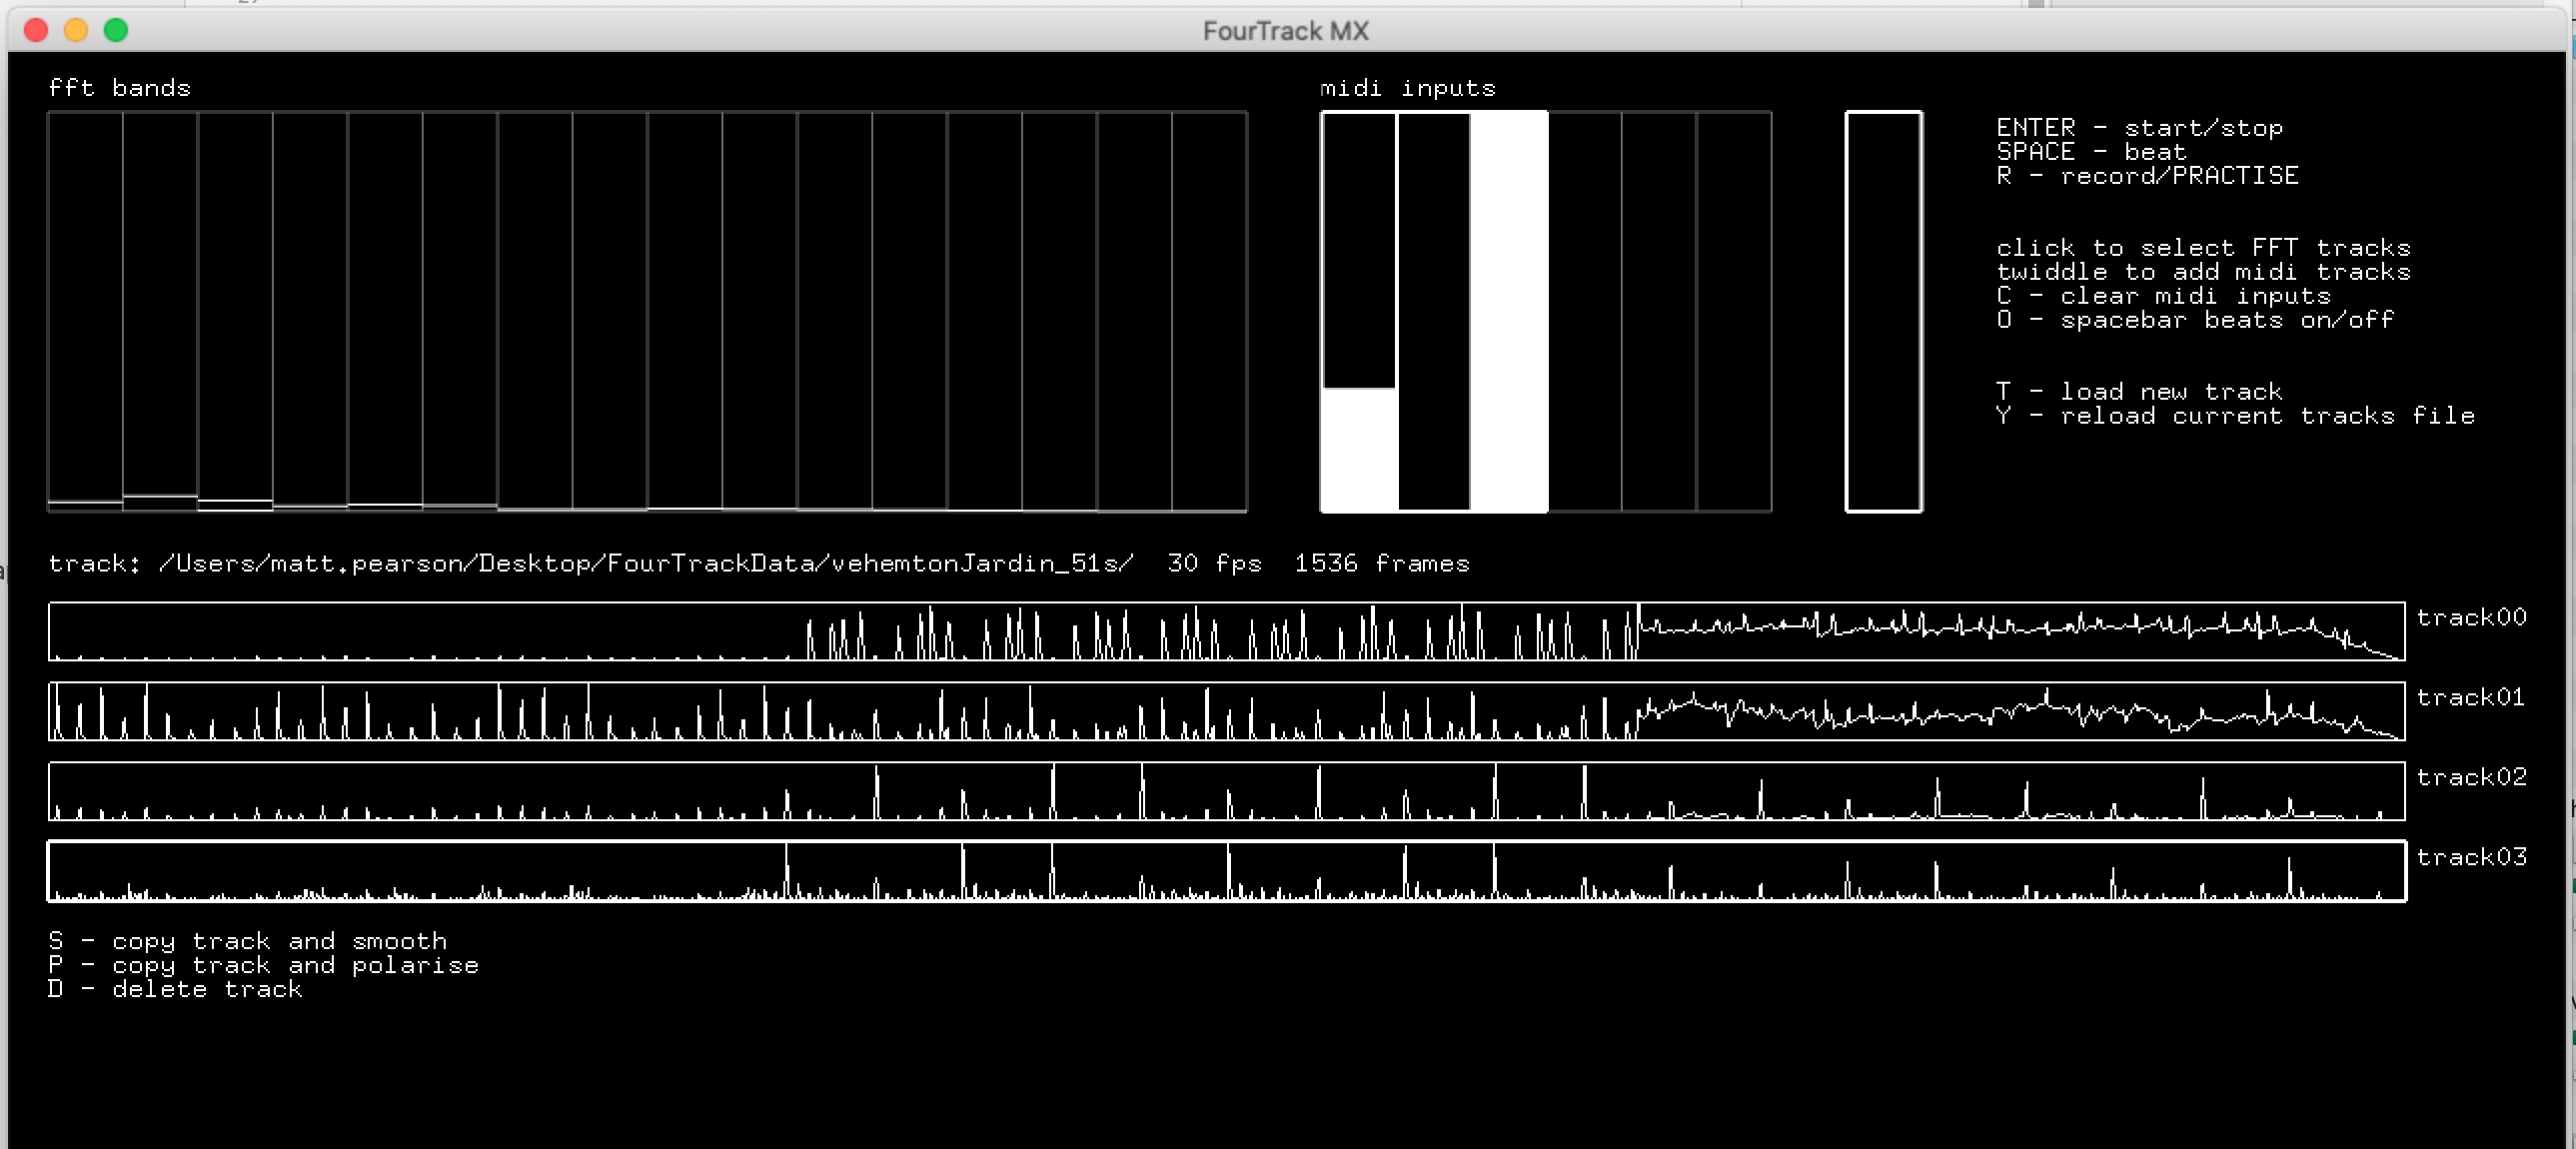Click the 'D - delete track' text
Image resolution: width=2576 pixels, height=1149 pixels.
click(175, 989)
